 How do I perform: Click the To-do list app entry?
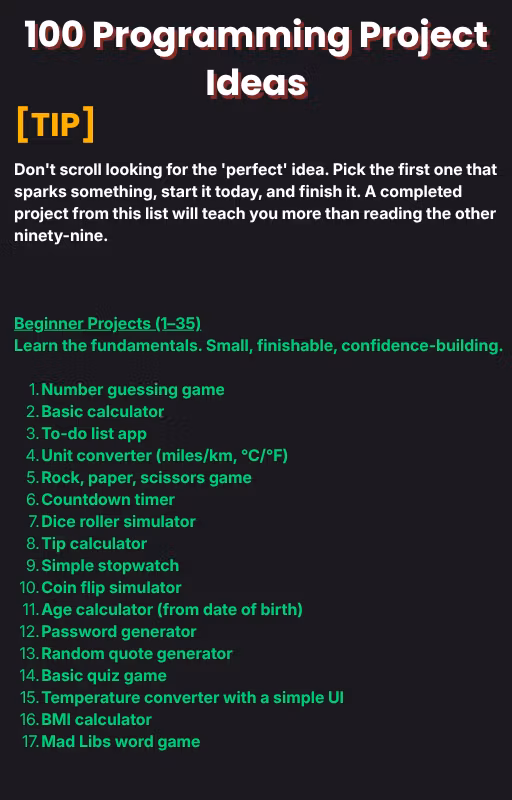[94, 434]
